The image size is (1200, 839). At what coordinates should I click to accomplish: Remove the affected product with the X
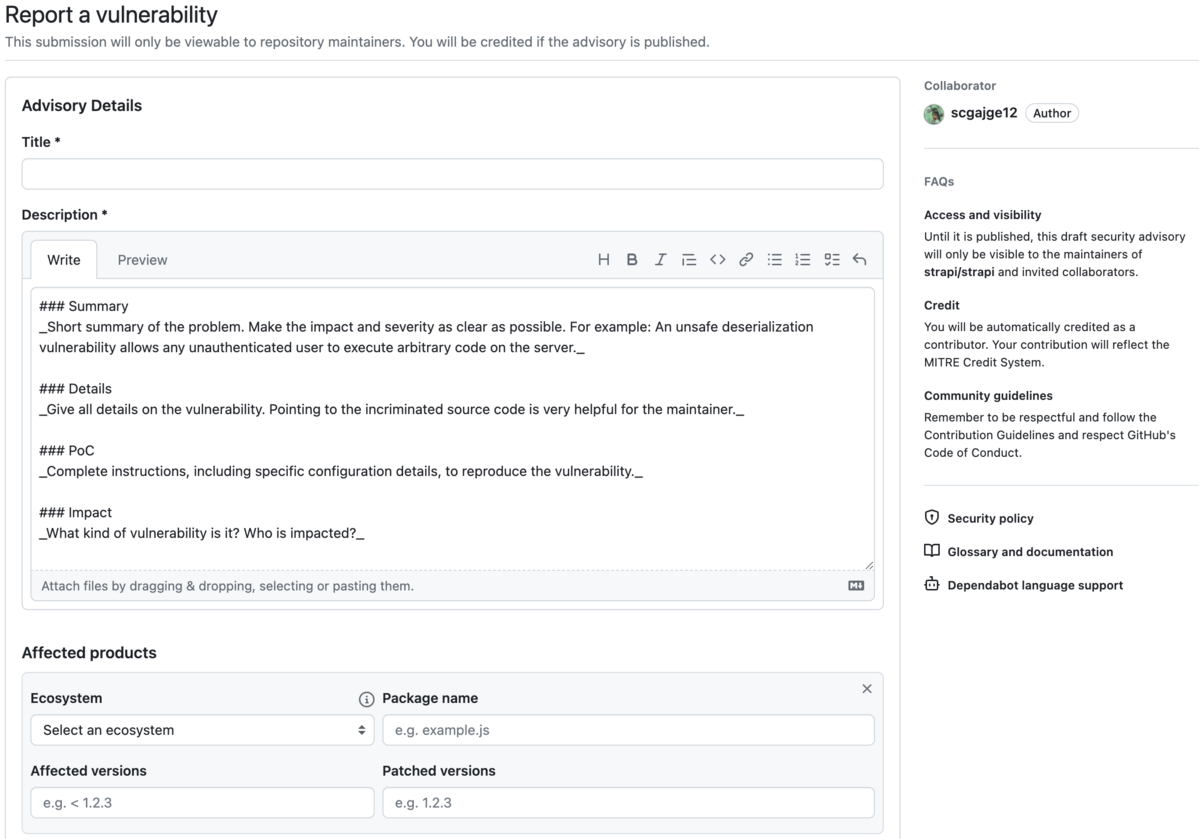click(x=867, y=688)
